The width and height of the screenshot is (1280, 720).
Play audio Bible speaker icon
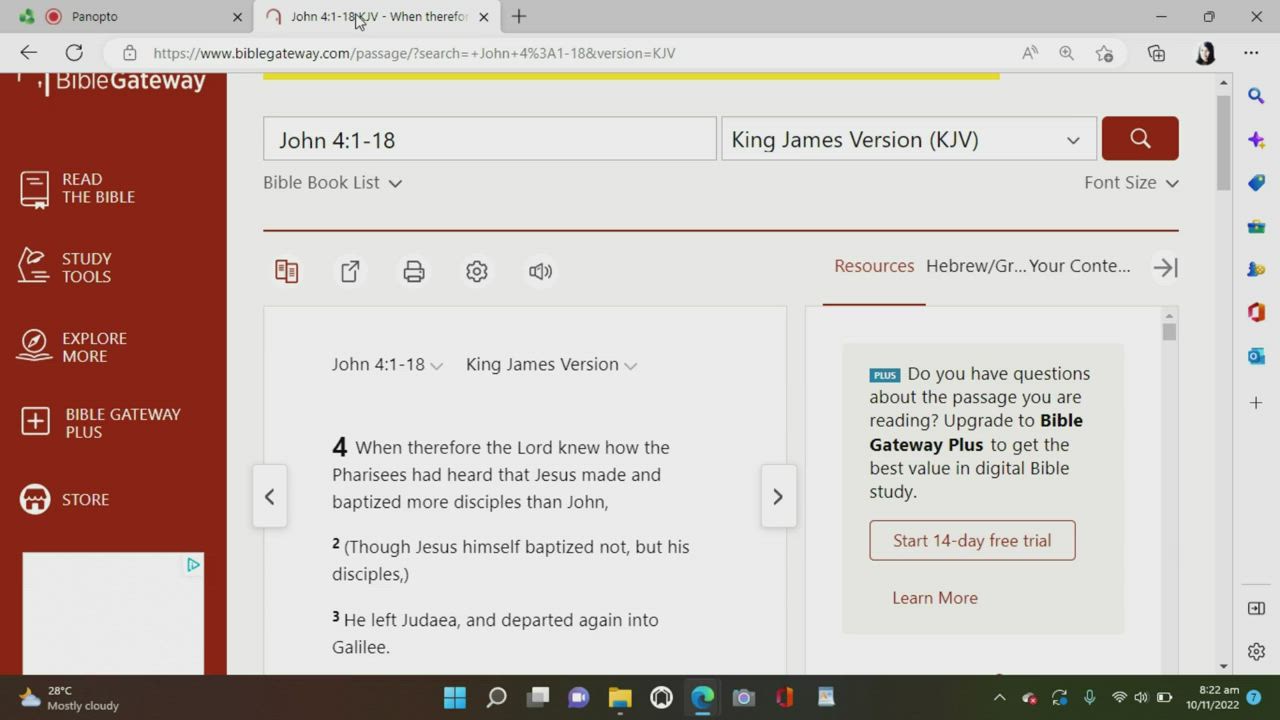coord(540,271)
